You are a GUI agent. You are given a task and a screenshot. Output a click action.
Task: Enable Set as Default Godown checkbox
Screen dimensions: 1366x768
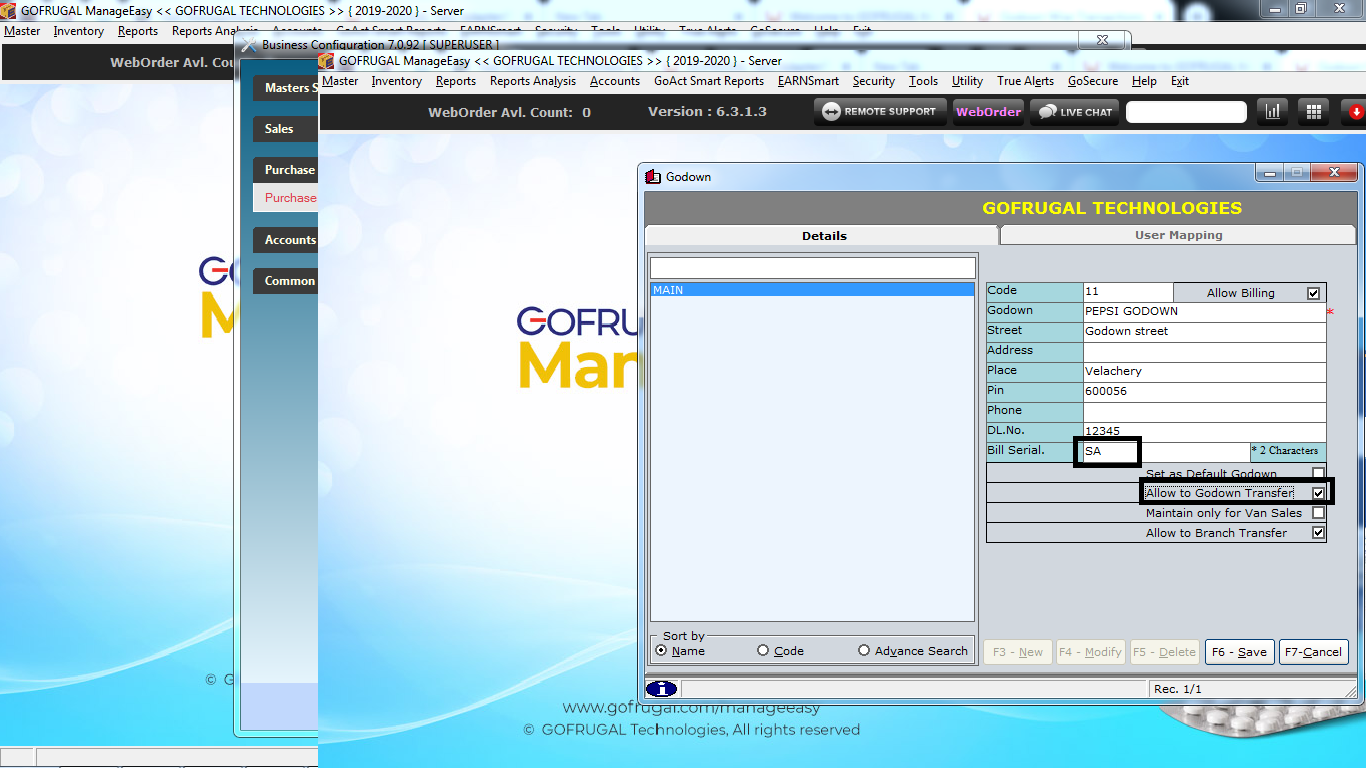1318,474
